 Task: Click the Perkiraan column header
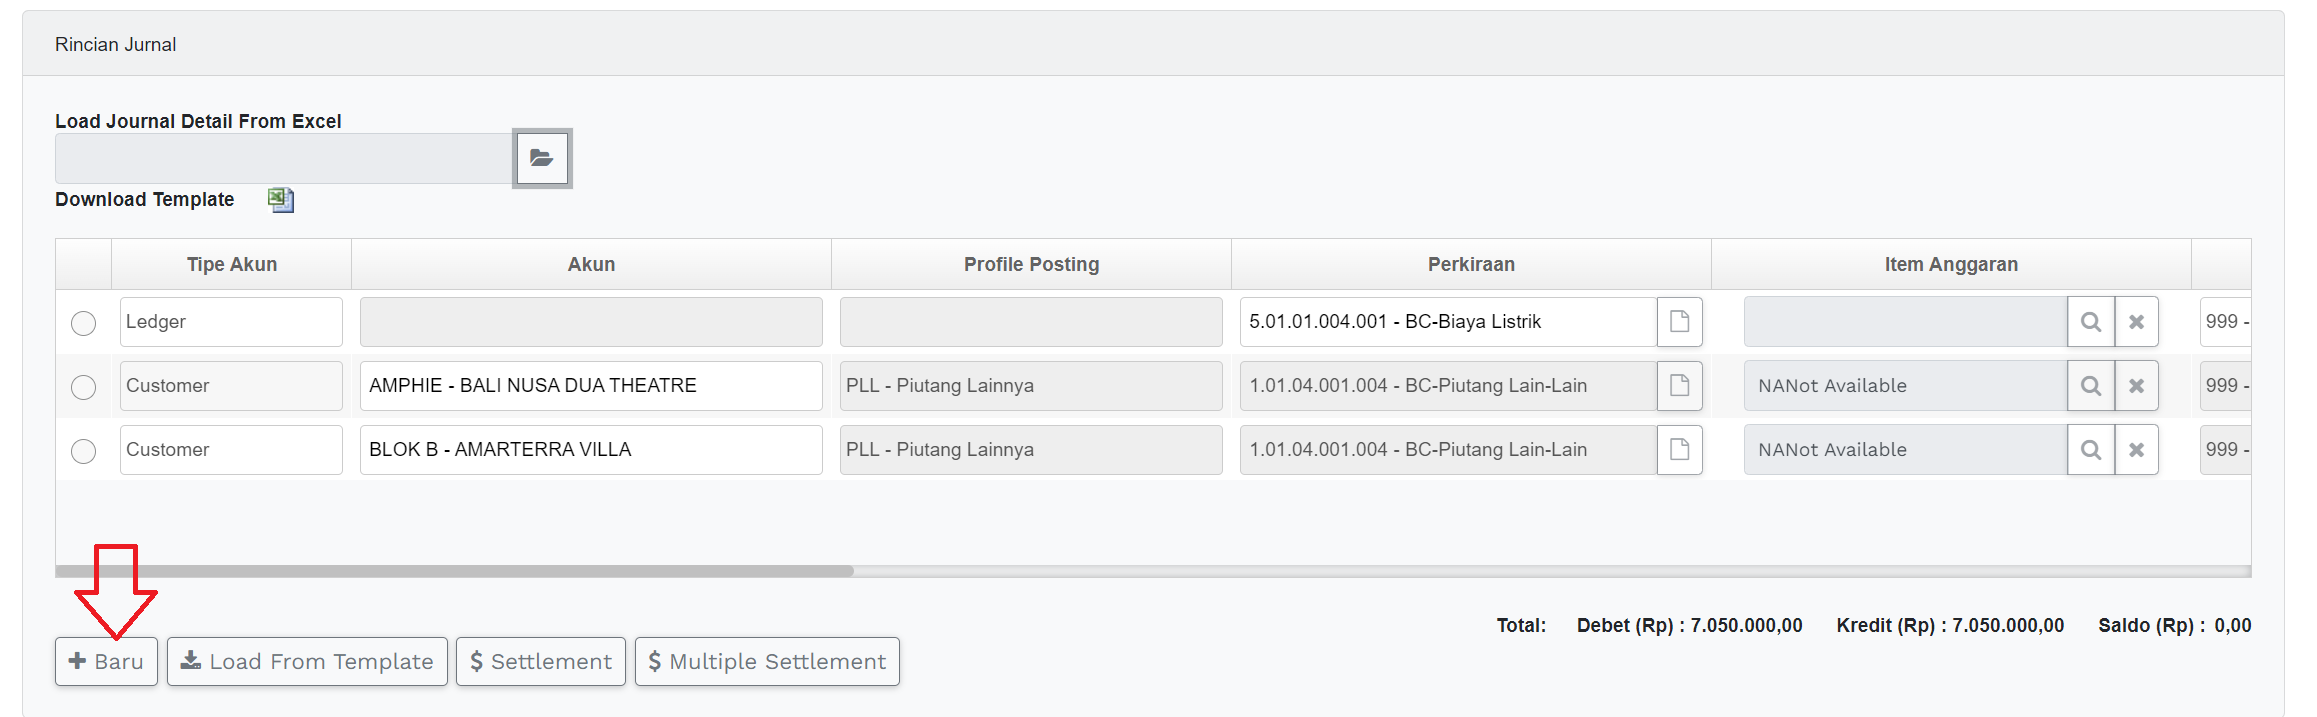click(1471, 264)
